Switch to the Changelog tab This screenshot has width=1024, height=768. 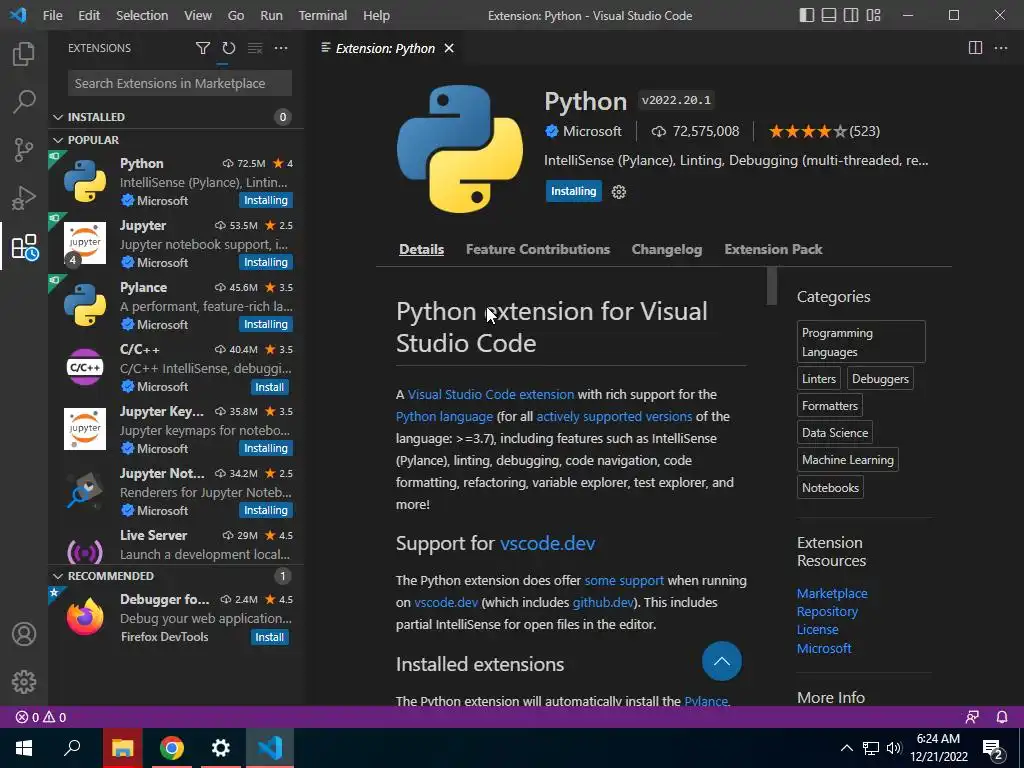(x=667, y=249)
